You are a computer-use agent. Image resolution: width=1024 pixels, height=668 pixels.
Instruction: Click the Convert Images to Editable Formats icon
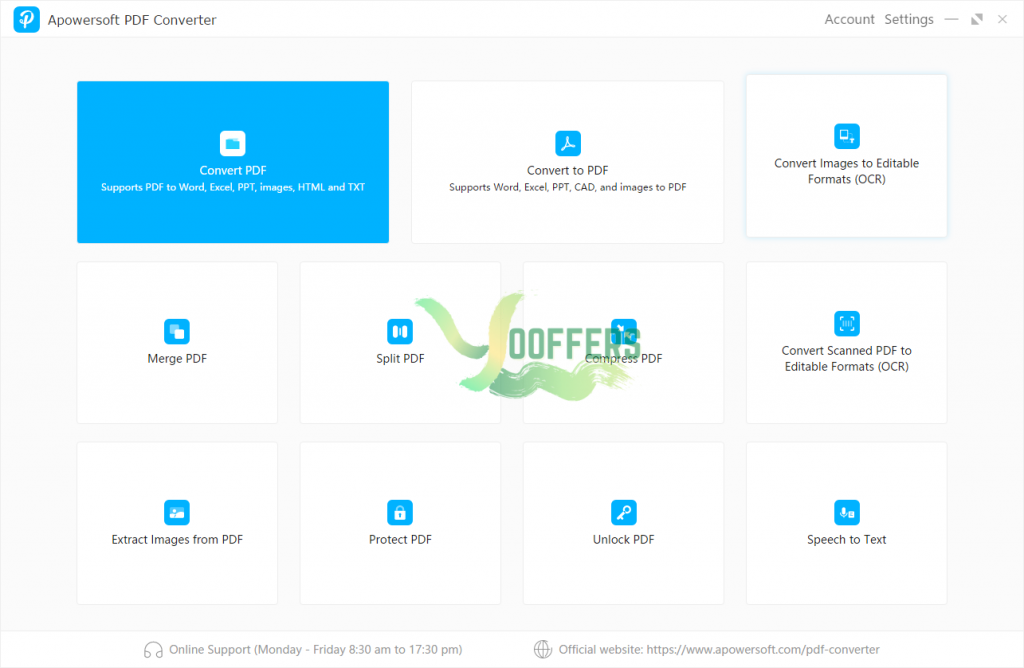click(x=846, y=136)
